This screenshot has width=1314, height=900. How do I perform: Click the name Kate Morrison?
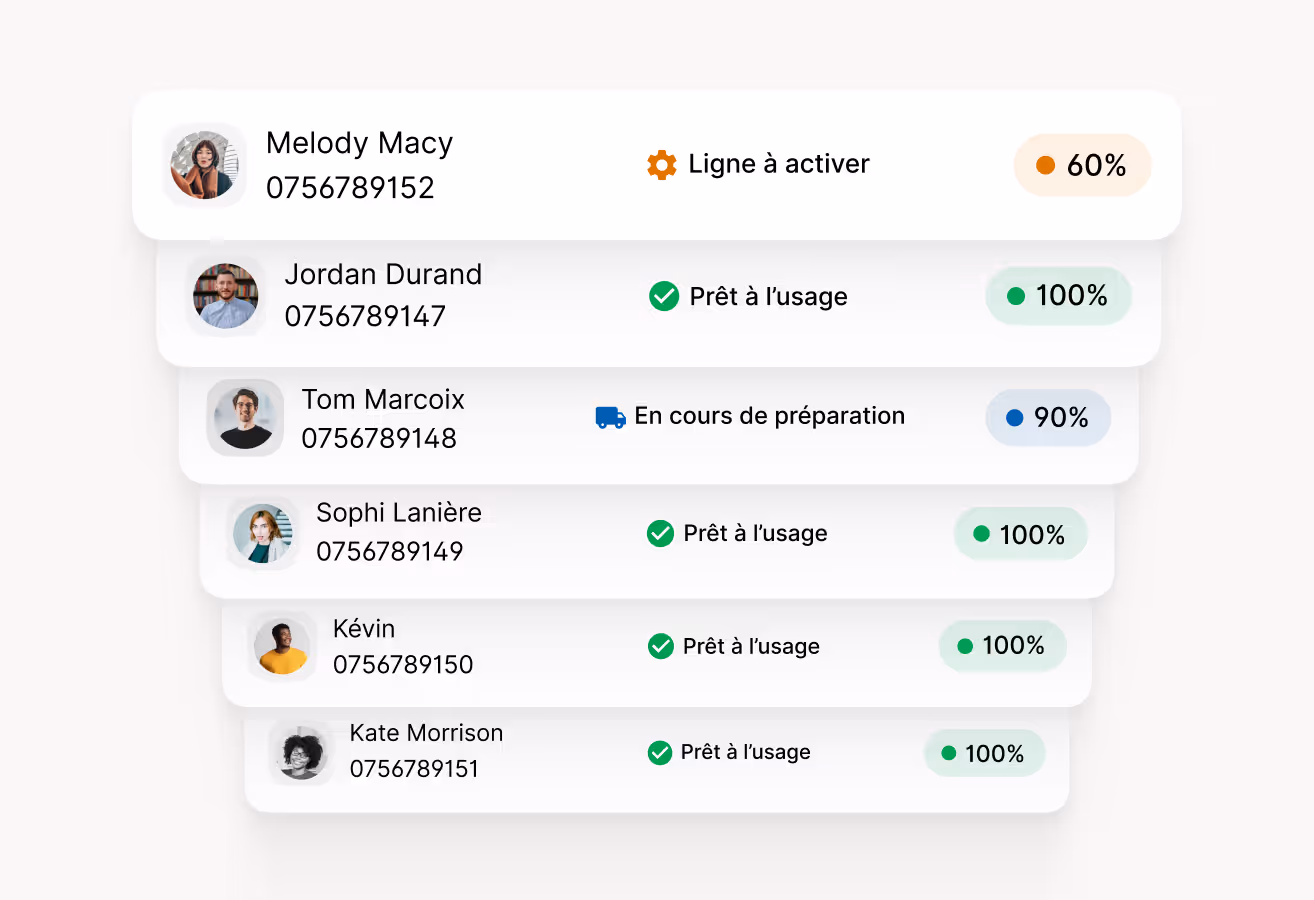pos(426,733)
